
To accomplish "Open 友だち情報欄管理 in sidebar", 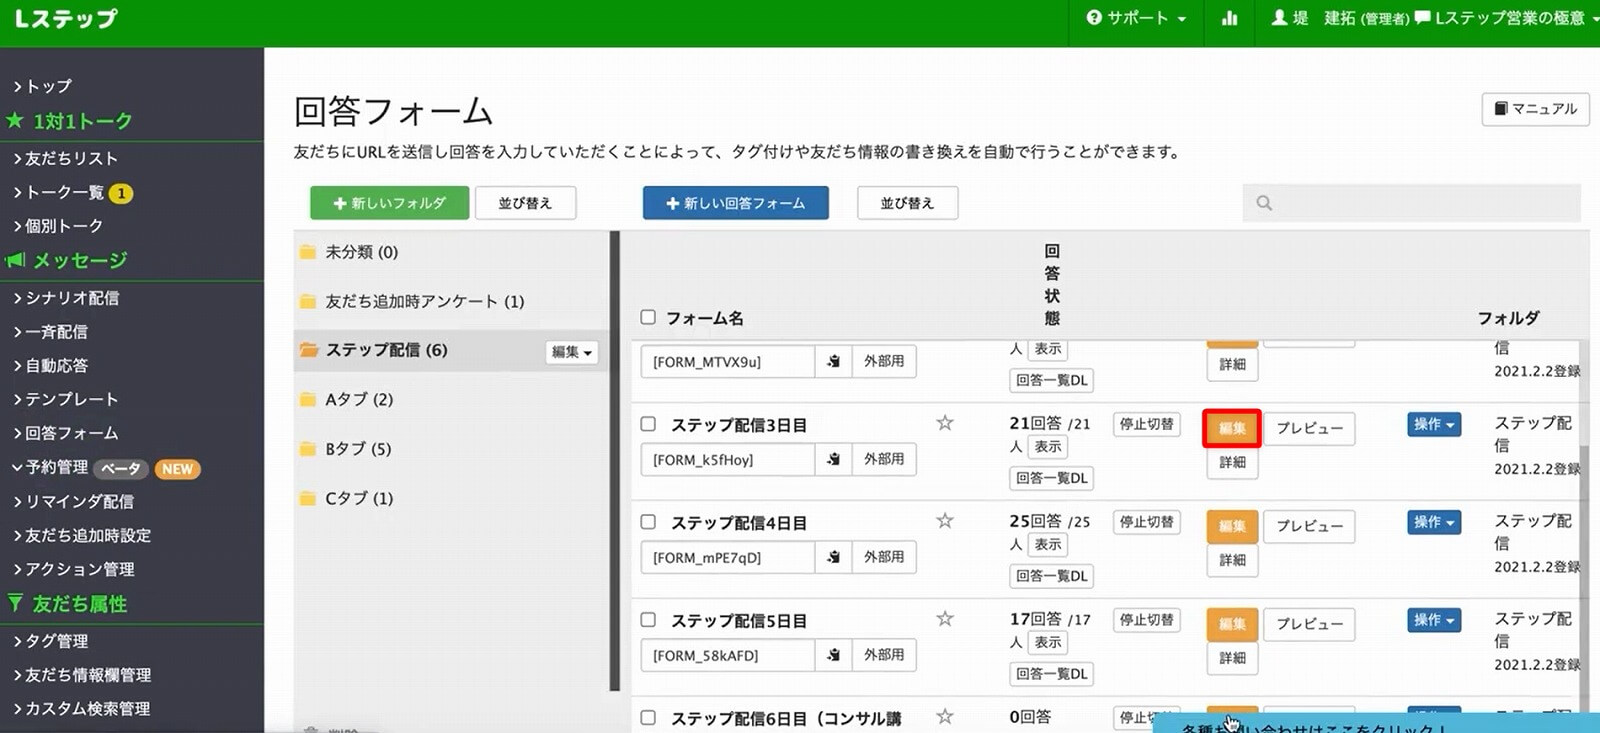I will [x=81, y=674].
